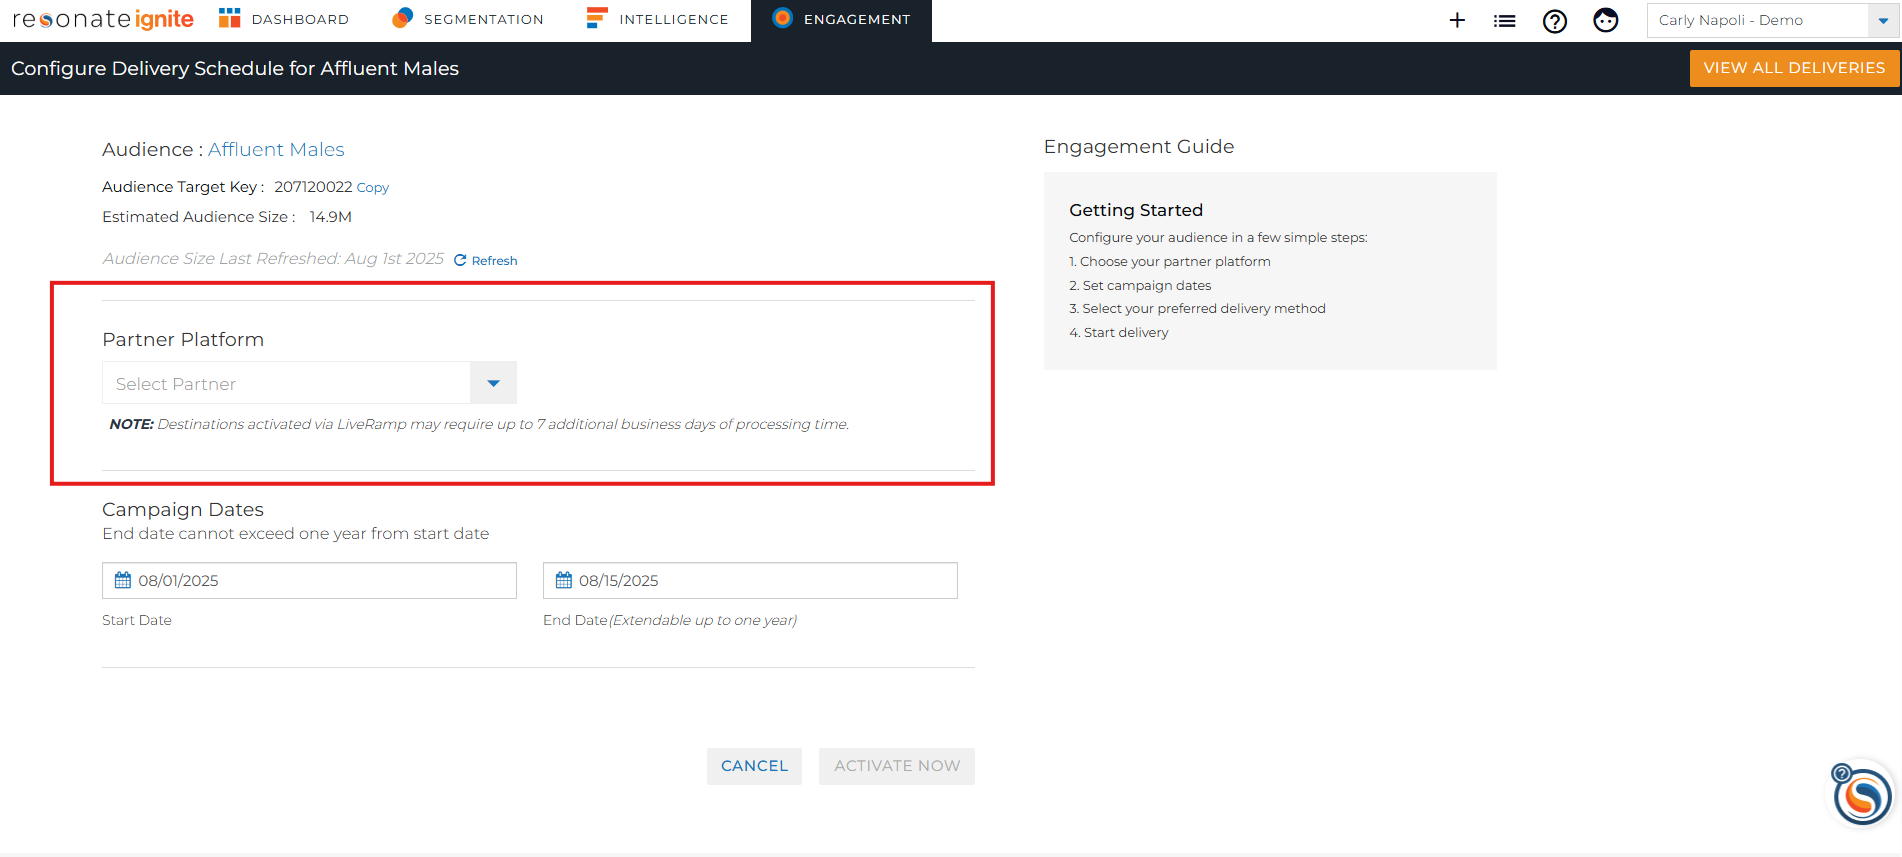Screen dimensions: 1902x857
Task: Click the end date field 08/15/2025
Action: pyautogui.click(x=750, y=580)
